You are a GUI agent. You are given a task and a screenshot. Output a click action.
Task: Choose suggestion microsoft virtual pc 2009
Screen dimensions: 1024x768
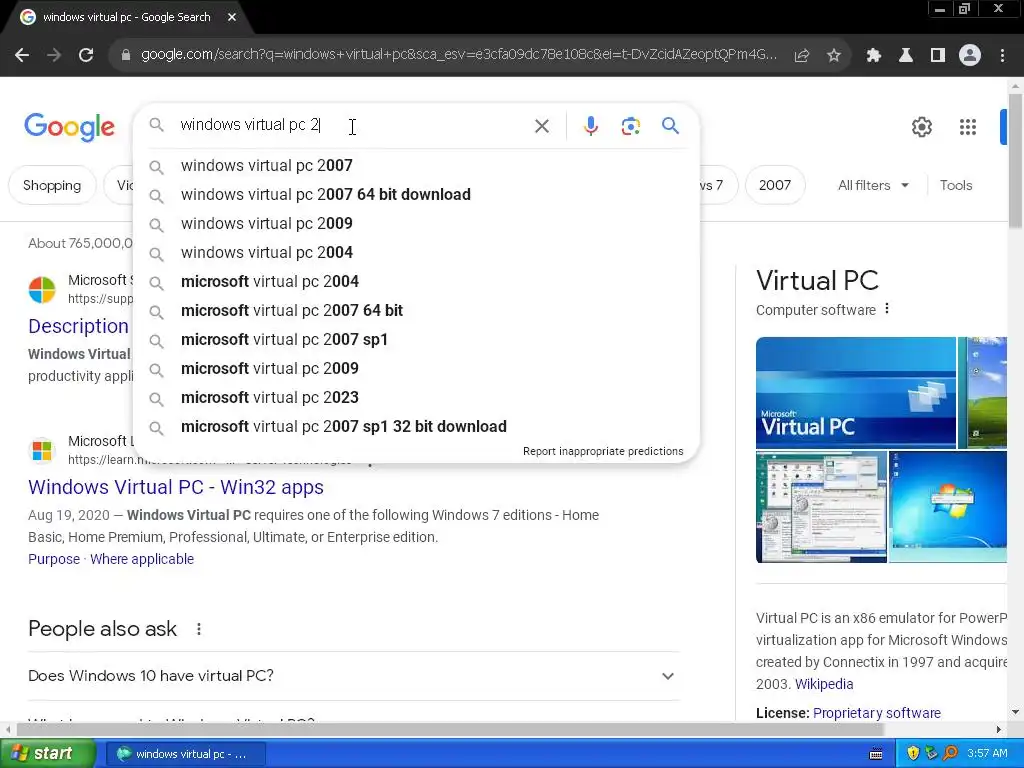[x=416, y=368]
